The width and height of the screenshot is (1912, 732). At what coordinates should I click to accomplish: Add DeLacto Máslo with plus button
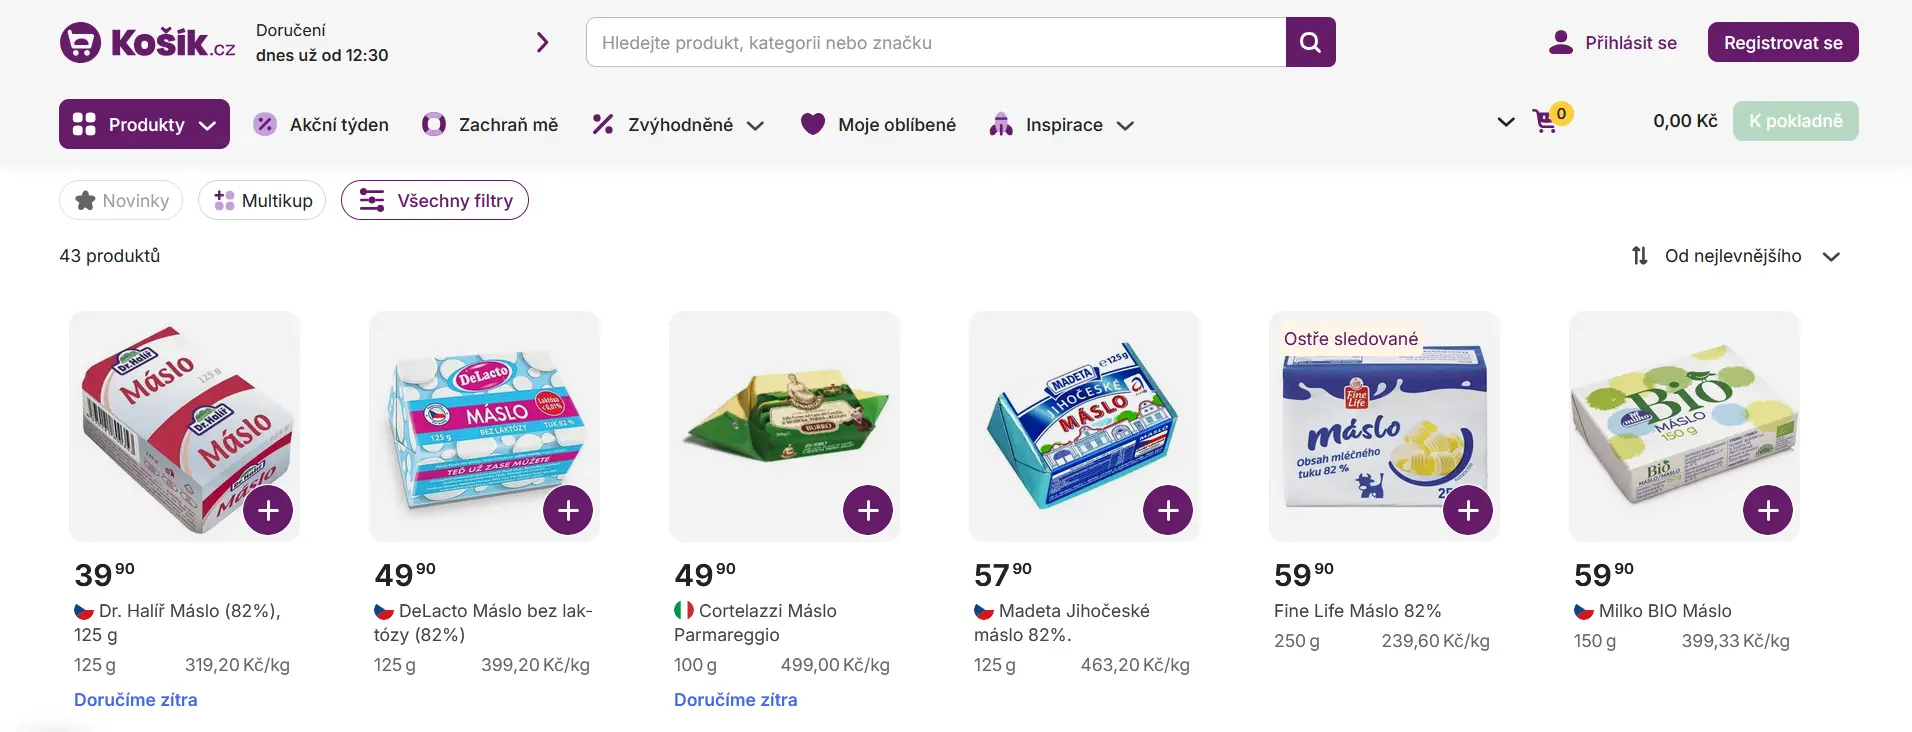[x=568, y=510]
